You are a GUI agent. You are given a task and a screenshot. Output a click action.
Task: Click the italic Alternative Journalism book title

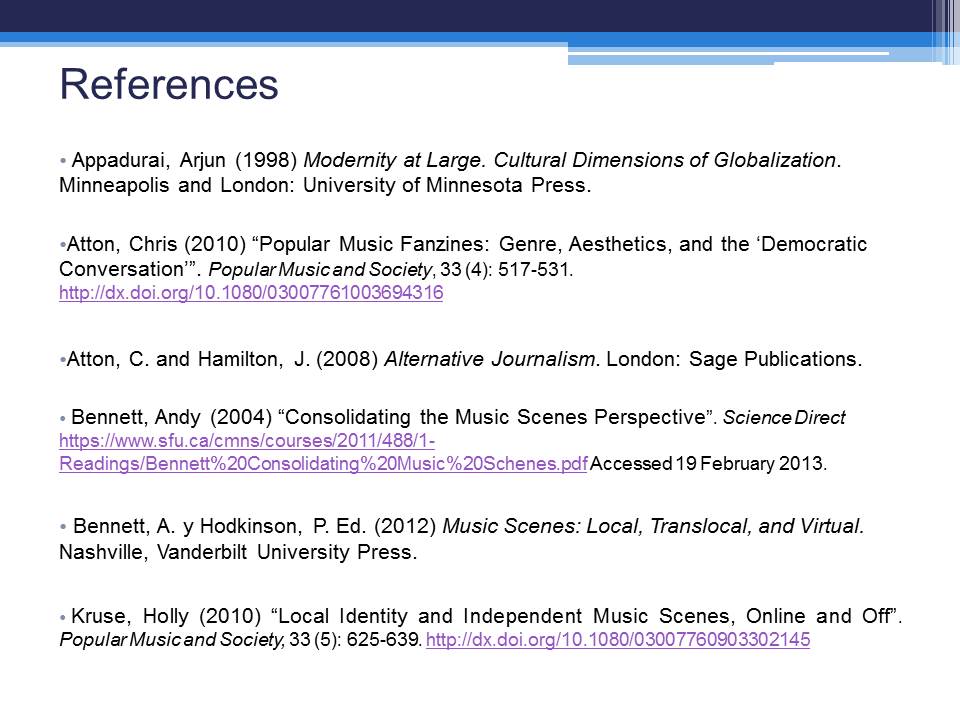[x=490, y=360]
